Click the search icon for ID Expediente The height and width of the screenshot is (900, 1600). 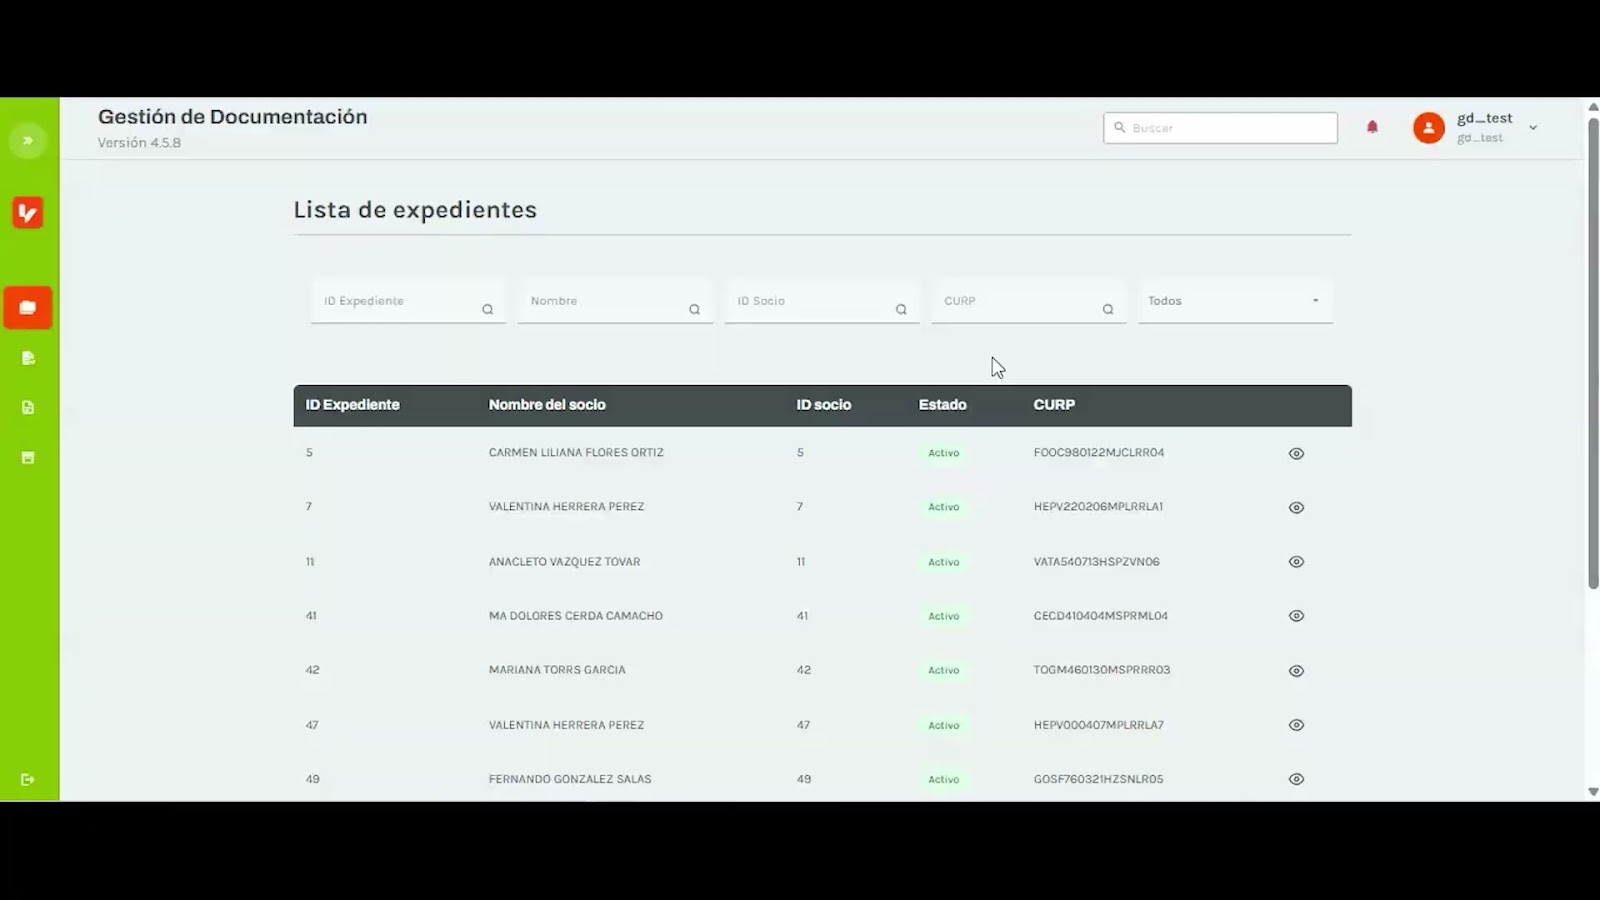point(488,310)
